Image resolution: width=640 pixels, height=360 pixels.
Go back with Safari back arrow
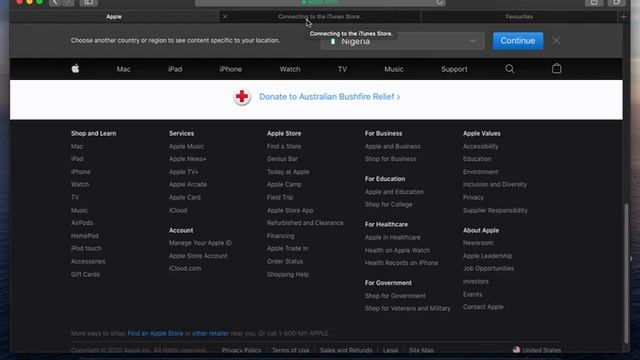[x=55, y=2]
